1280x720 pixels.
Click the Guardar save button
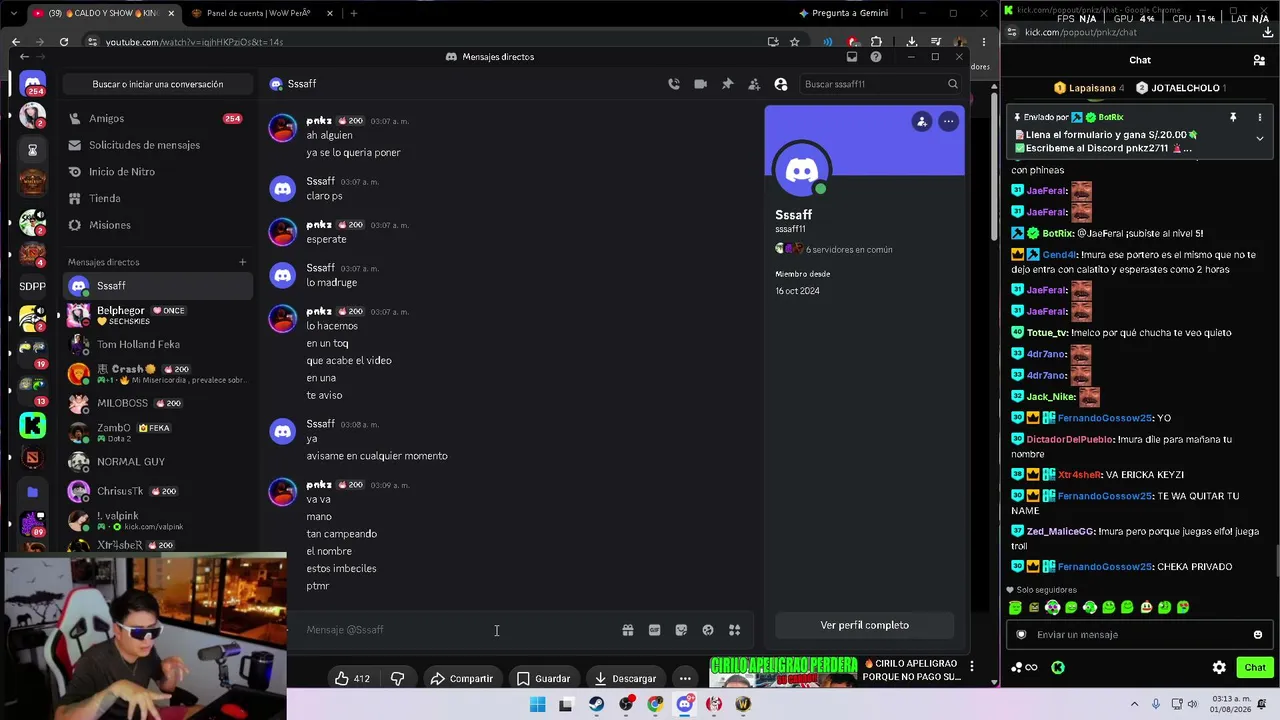(543, 679)
